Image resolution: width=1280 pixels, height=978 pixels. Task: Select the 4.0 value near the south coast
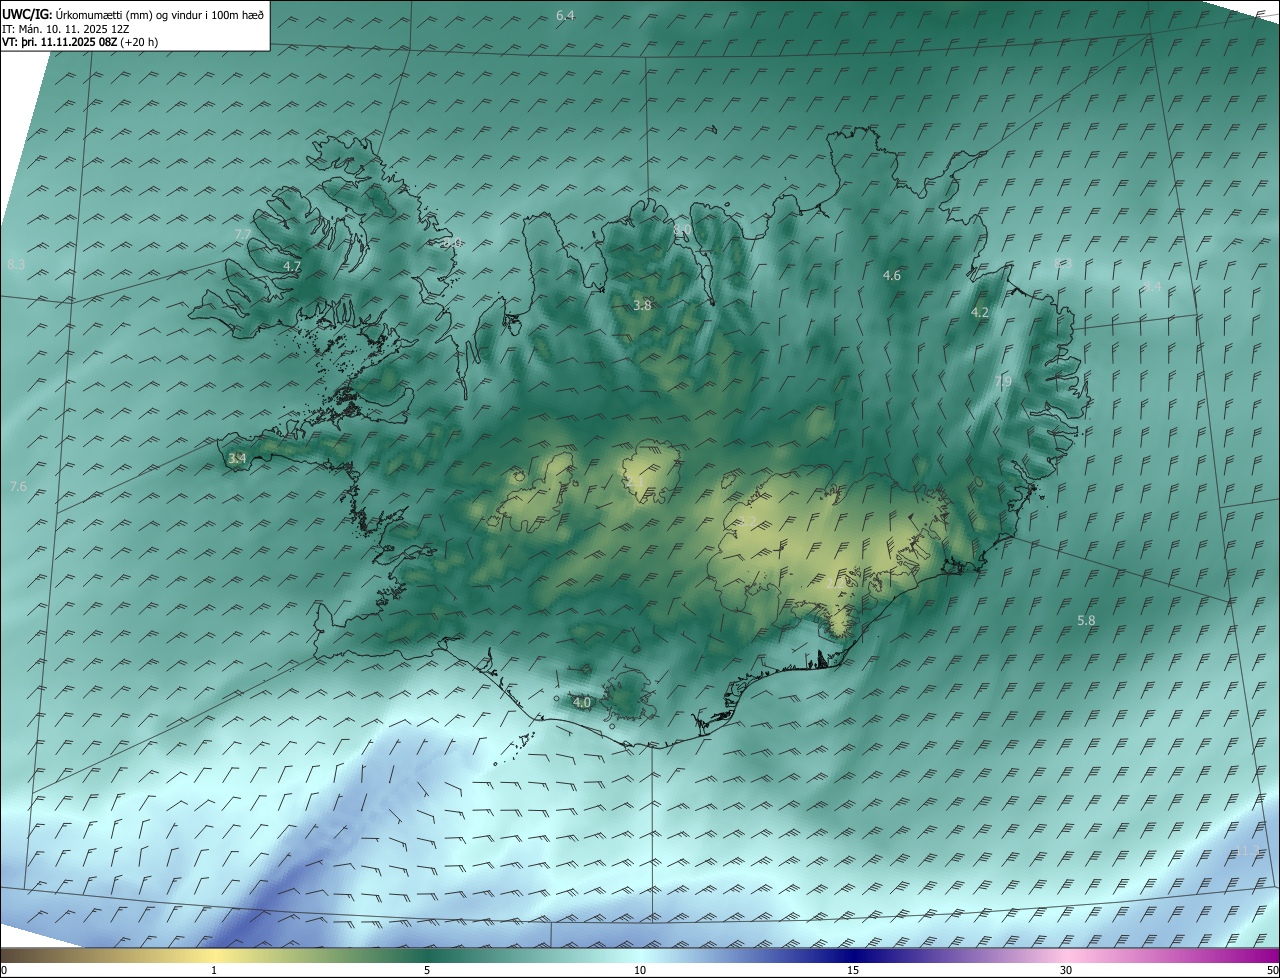tap(582, 703)
